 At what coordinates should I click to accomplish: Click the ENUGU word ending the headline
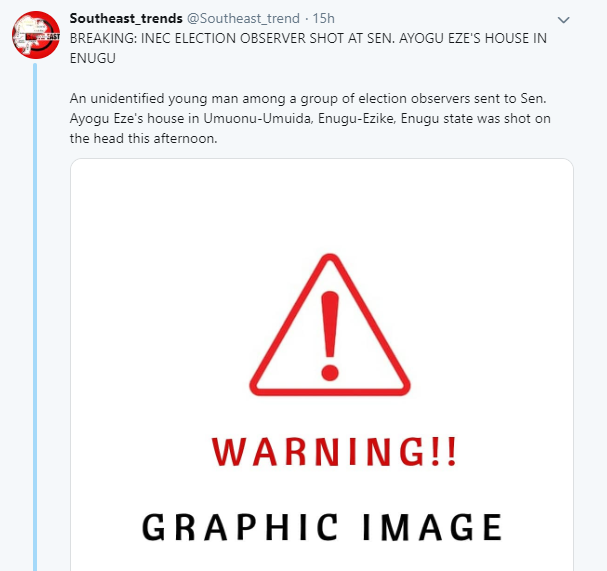point(93,58)
